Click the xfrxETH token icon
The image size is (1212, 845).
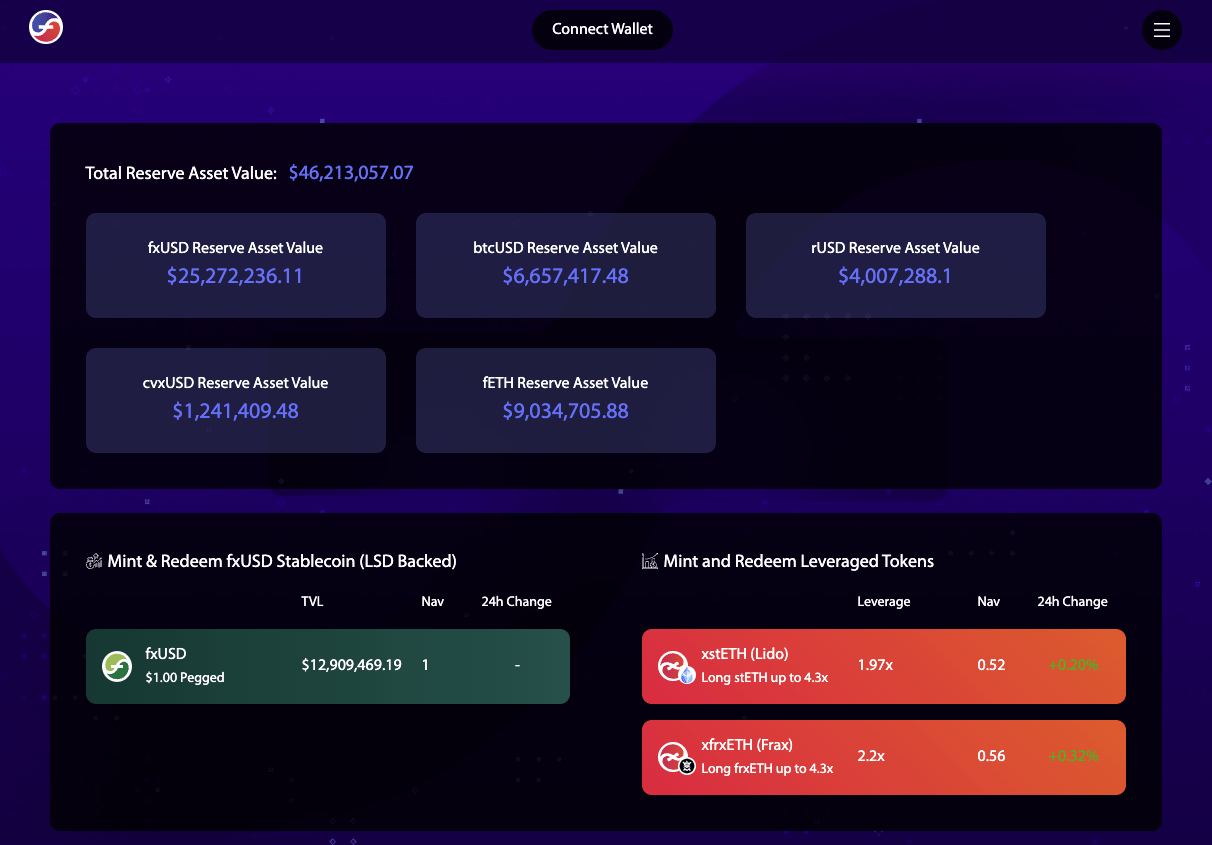pyautogui.click(x=672, y=757)
